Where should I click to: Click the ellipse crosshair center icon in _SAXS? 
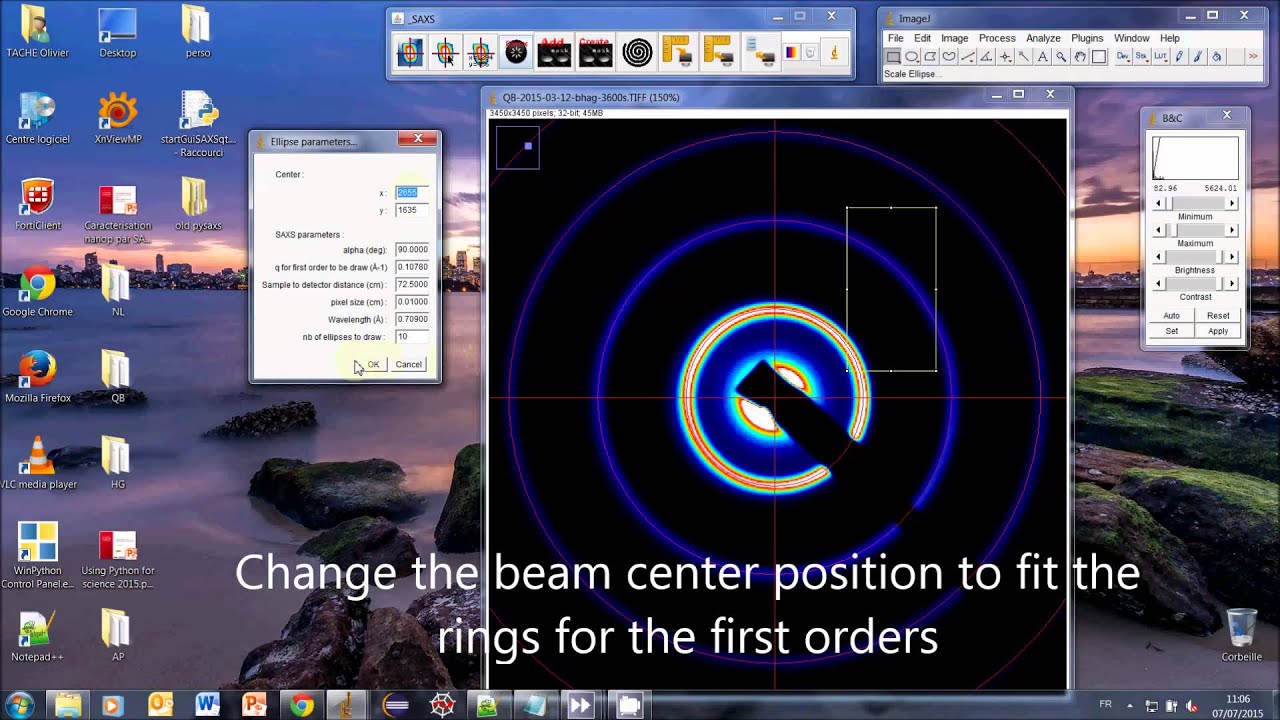coord(445,52)
